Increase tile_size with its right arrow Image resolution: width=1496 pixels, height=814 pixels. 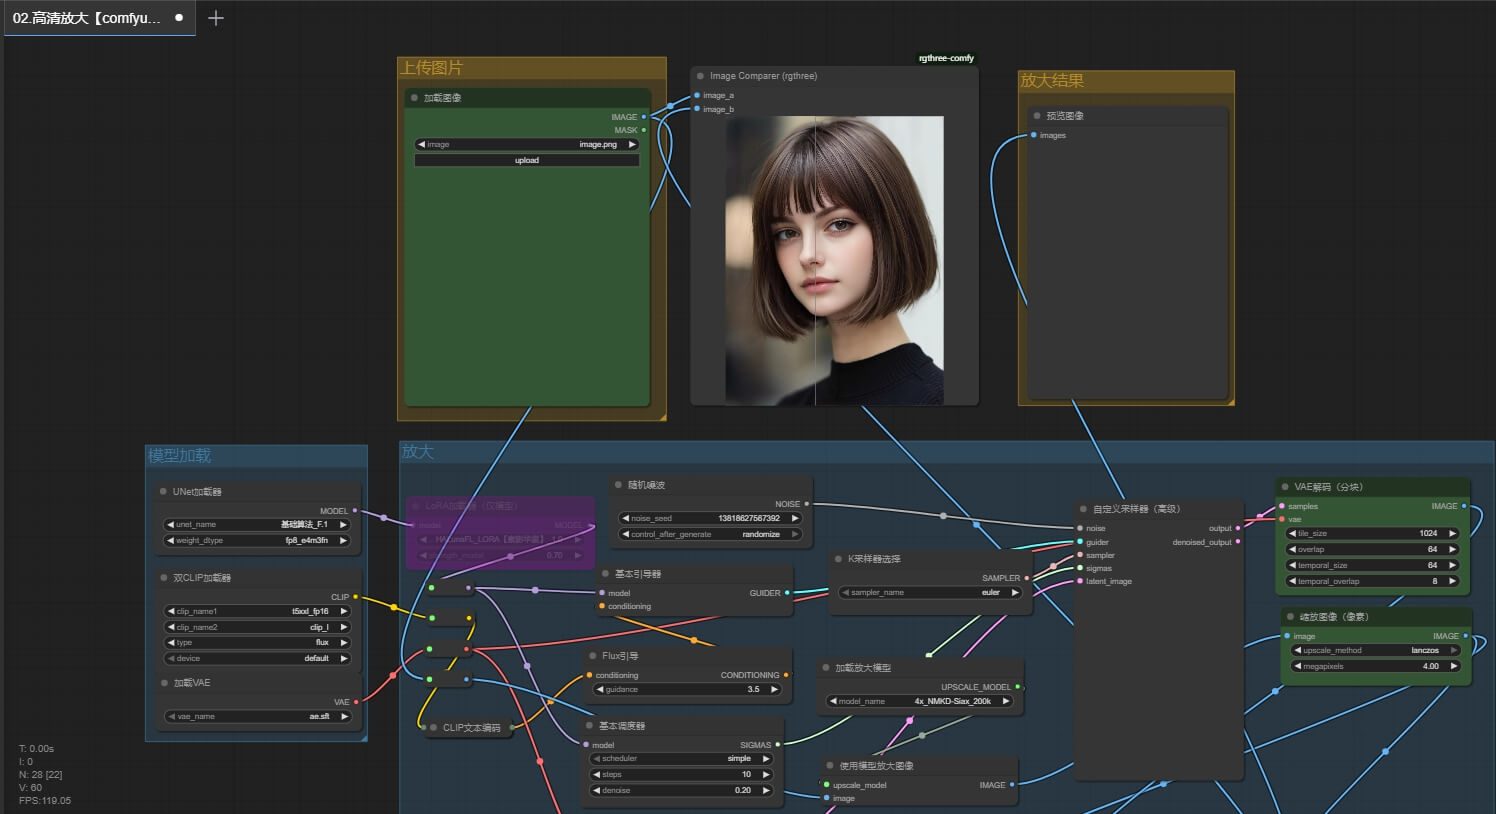pyautogui.click(x=1453, y=533)
